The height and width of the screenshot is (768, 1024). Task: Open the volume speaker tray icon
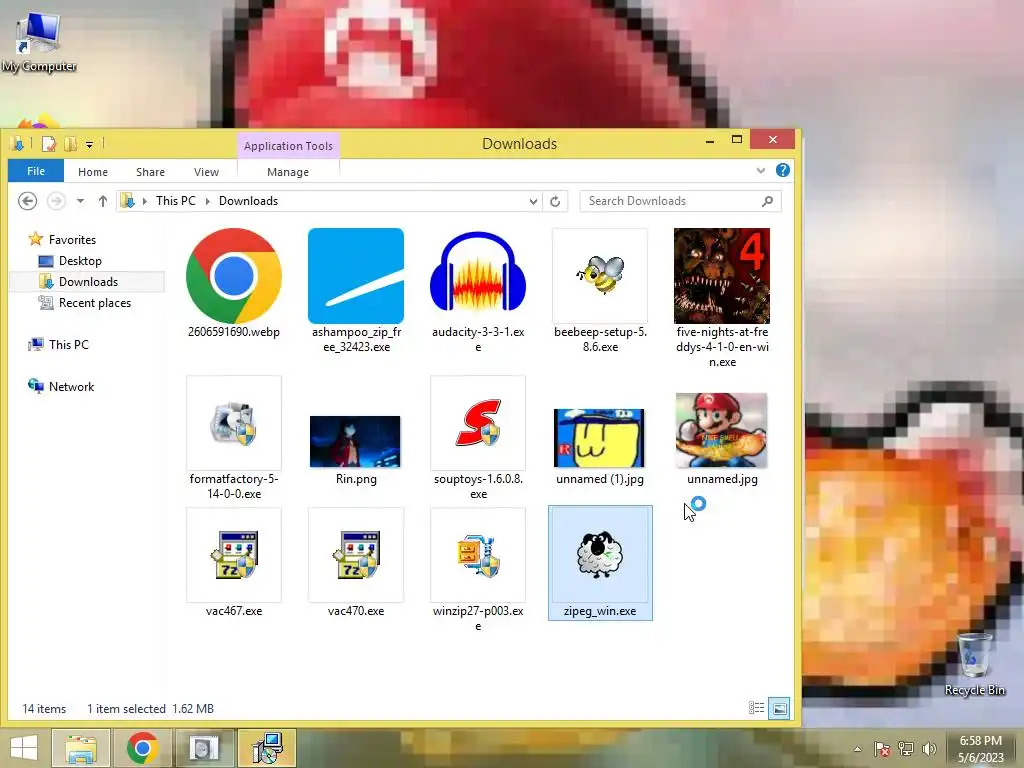click(x=929, y=749)
